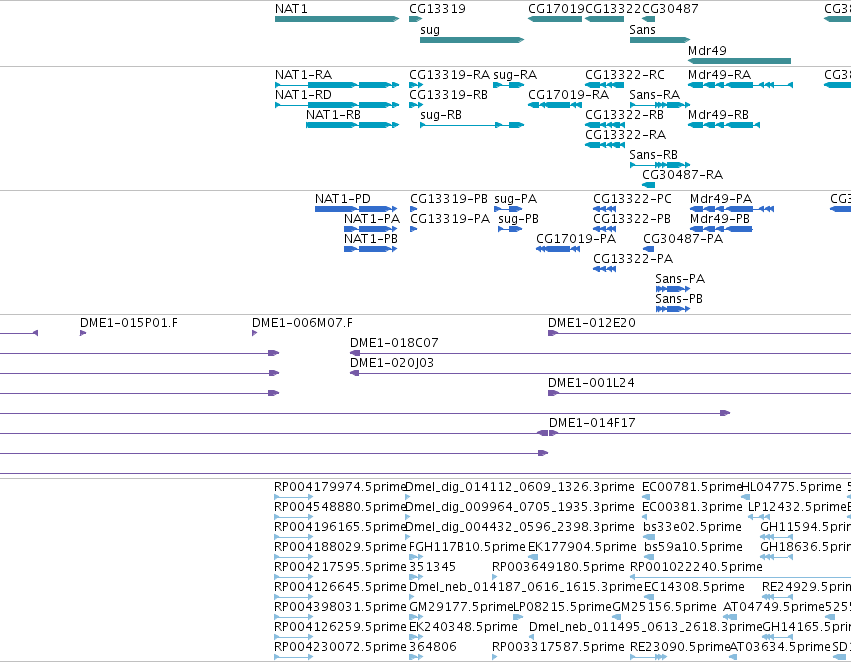Click the RP003649180.5prime EST label
This screenshot has width=851, height=662.
pos(558,568)
